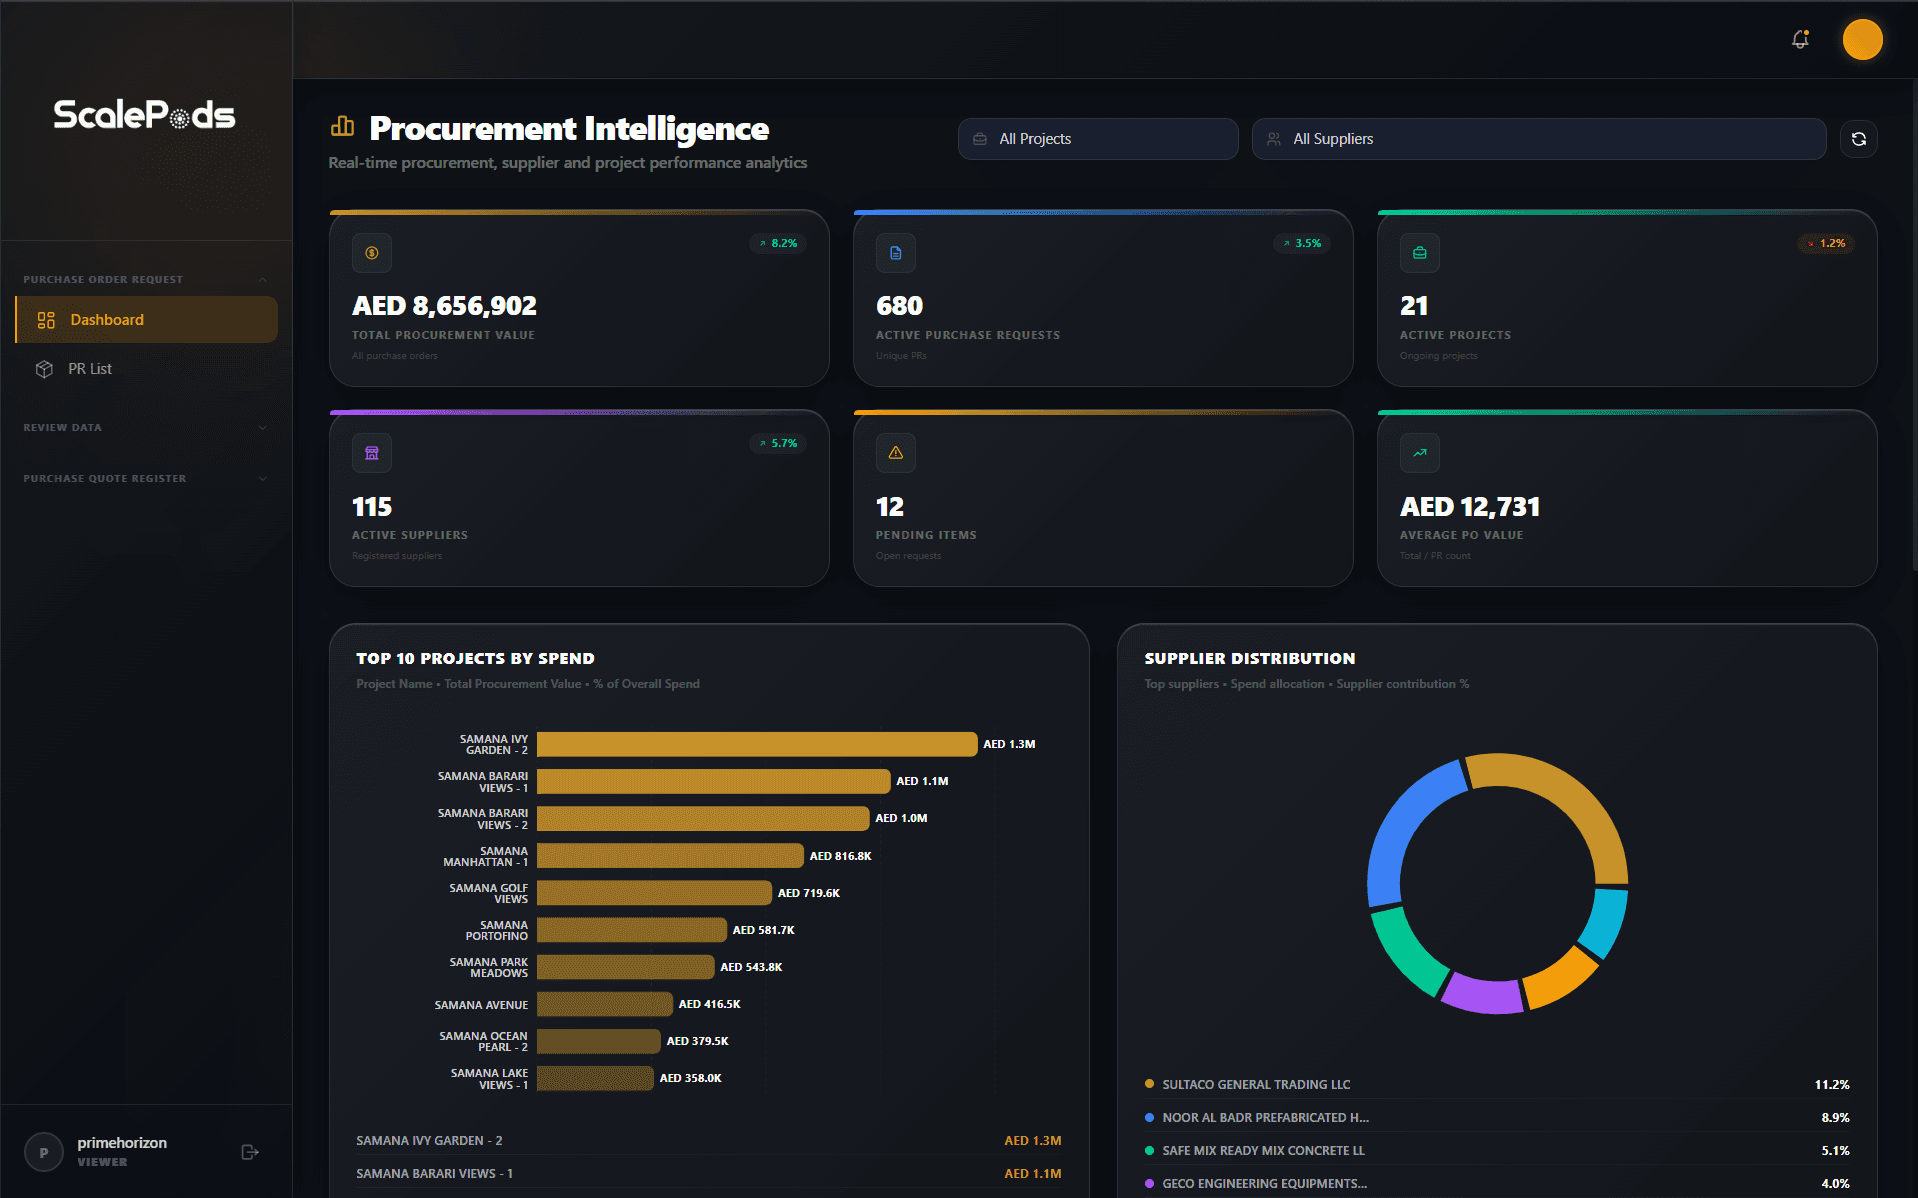Select Dashboard in the sidebar
This screenshot has height=1198, width=1918.
click(x=146, y=320)
